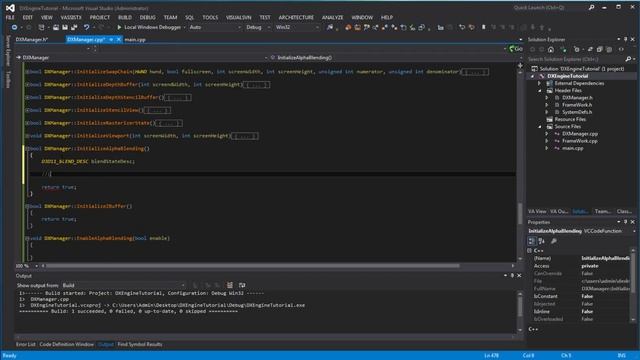Start the Local Windows Debugger play icon
Image resolution: width=640 pixels, height=360 pixels.
coord(119,27)
